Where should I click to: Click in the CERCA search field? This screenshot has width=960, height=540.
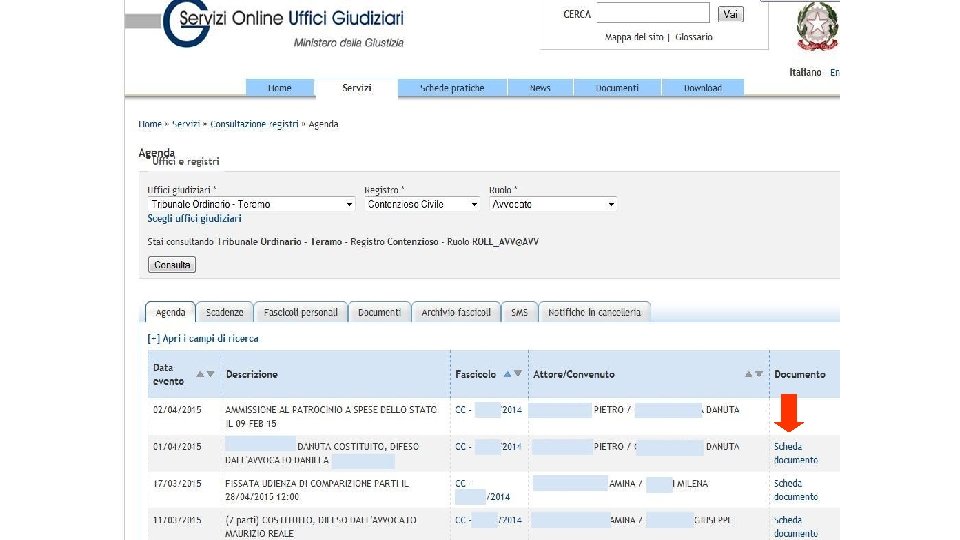coord(653,13)
